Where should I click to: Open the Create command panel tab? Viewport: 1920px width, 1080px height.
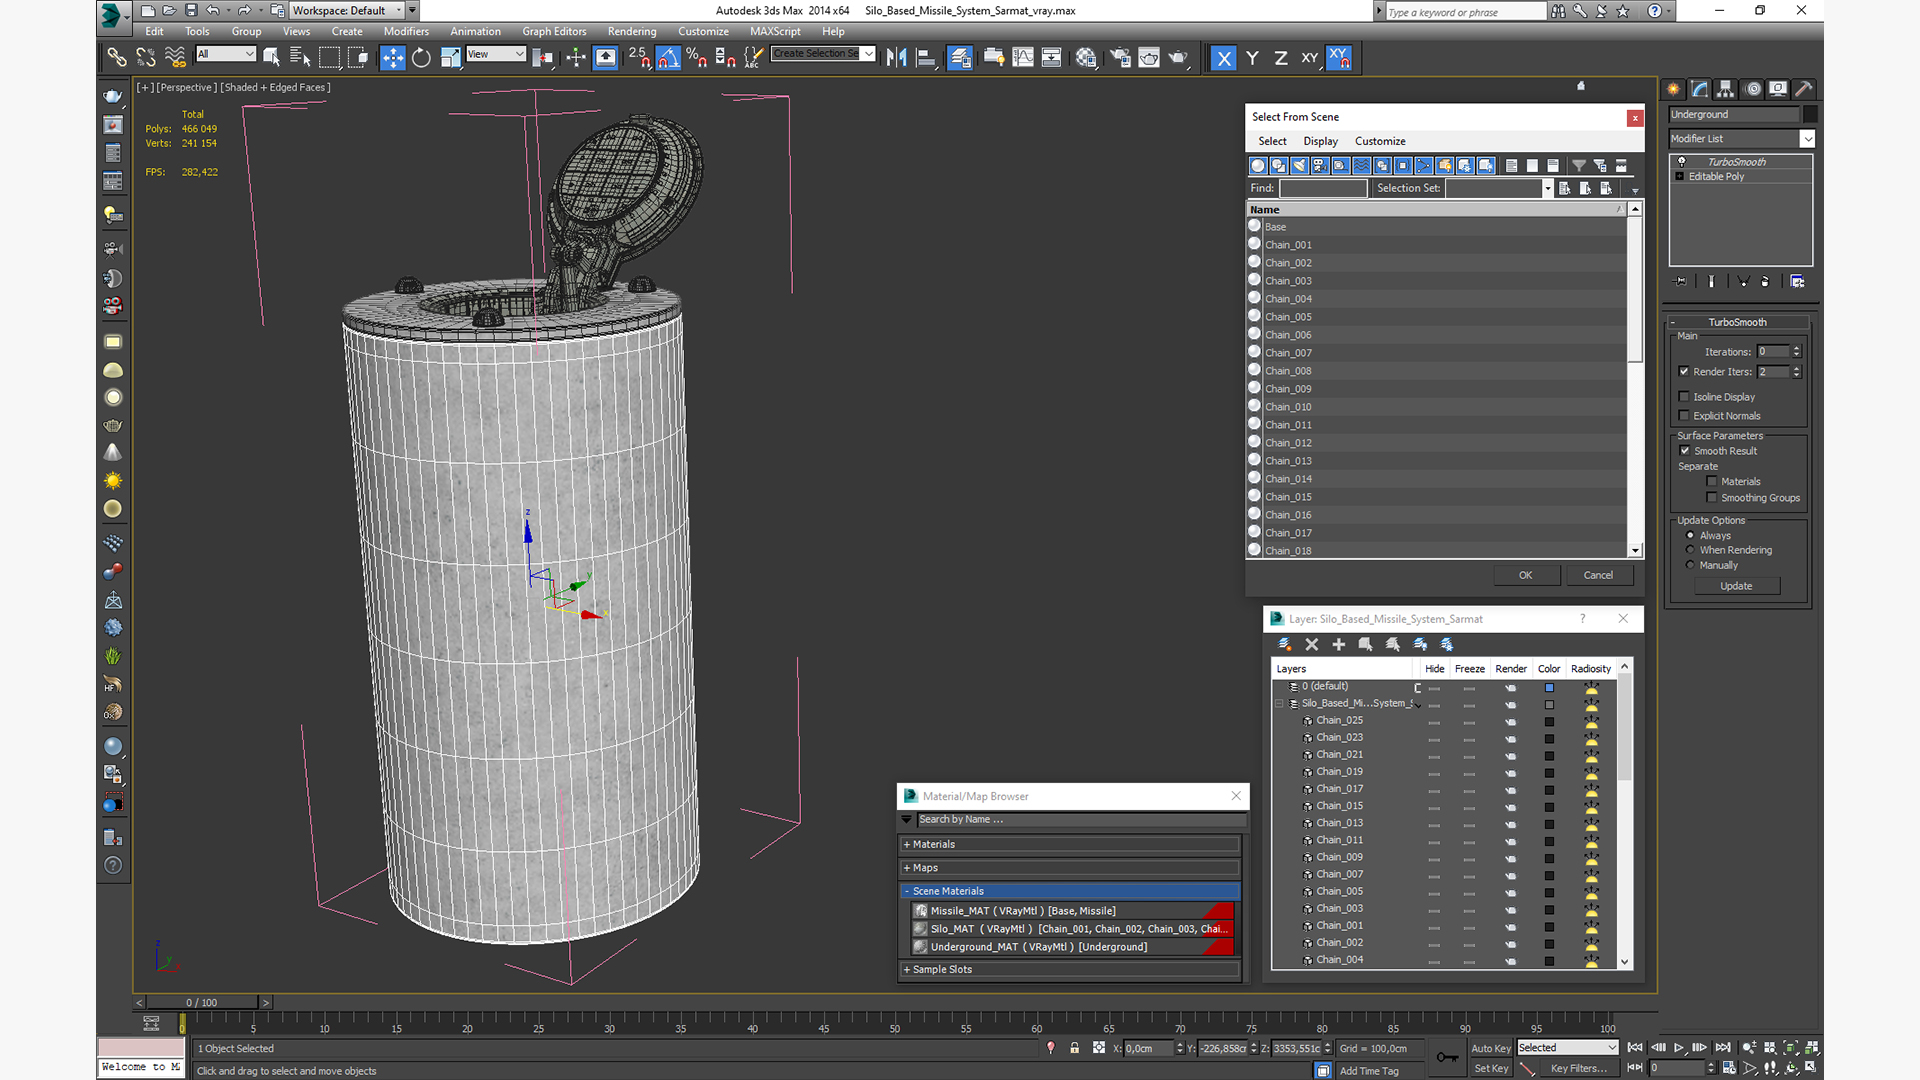click(x=1674, y=89)
